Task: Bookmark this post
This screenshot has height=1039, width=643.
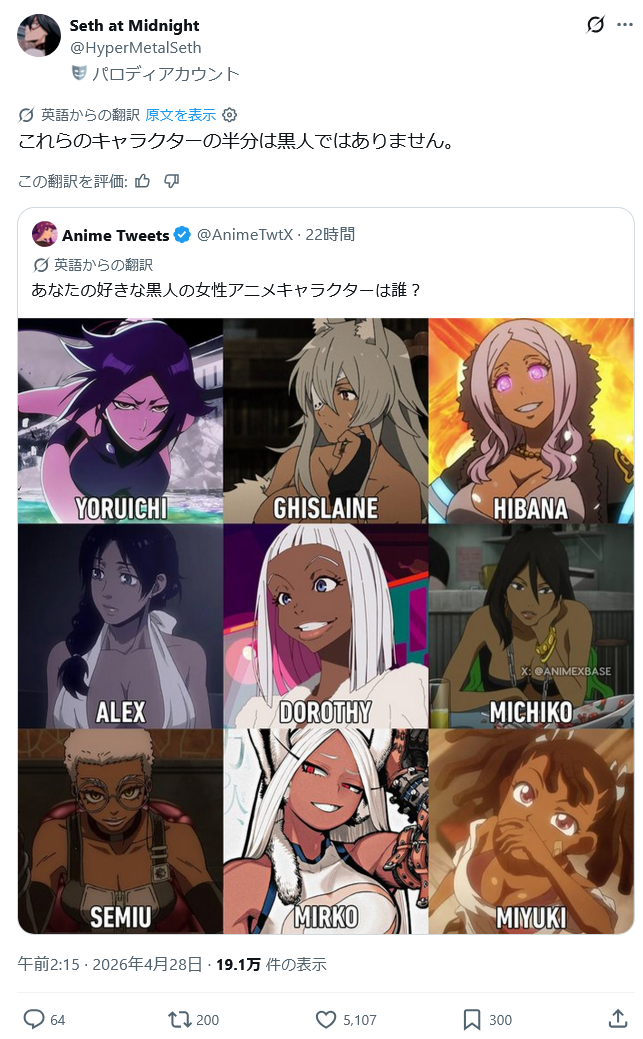Action: coord(471,1019)
